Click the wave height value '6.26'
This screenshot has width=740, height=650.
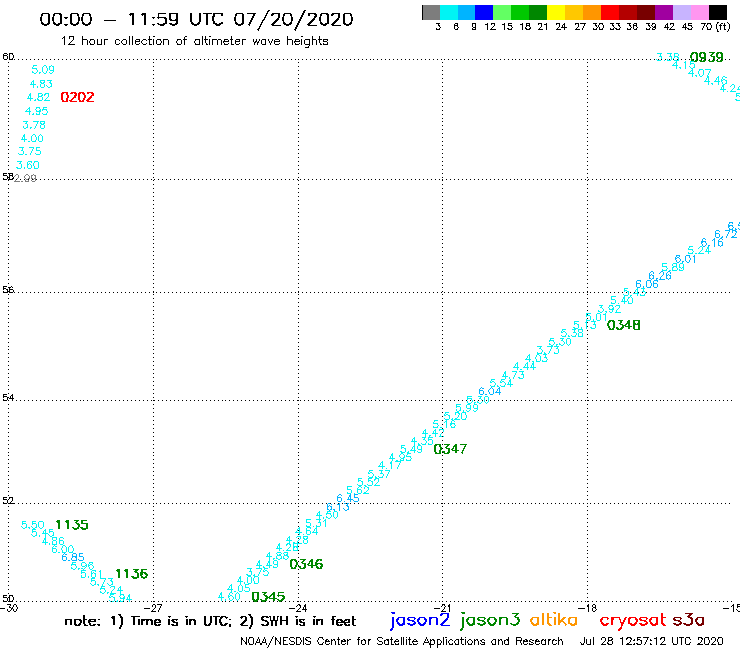pos(660,276)
